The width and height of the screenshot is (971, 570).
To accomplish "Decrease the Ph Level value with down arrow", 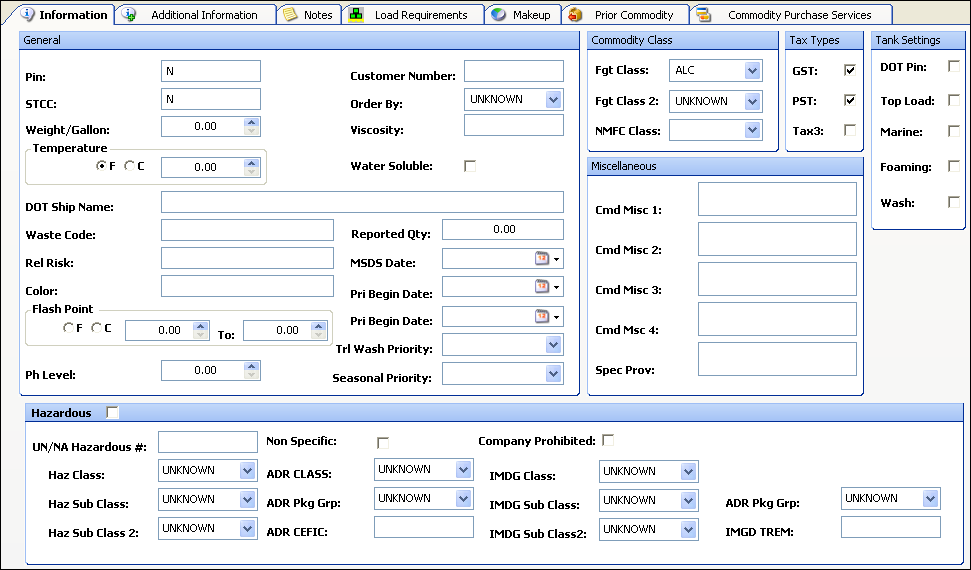I will point(252,376).
